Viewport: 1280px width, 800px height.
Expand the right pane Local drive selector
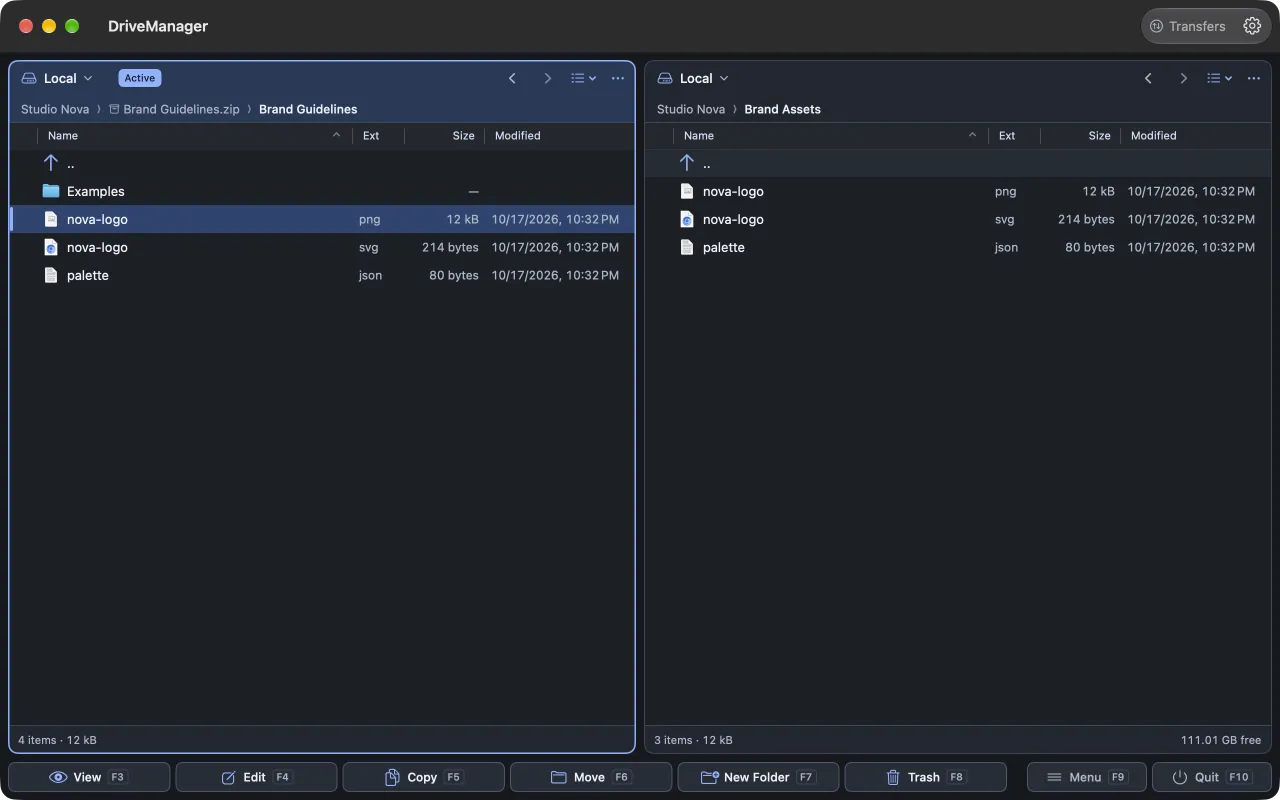click(x=693, y=78)
